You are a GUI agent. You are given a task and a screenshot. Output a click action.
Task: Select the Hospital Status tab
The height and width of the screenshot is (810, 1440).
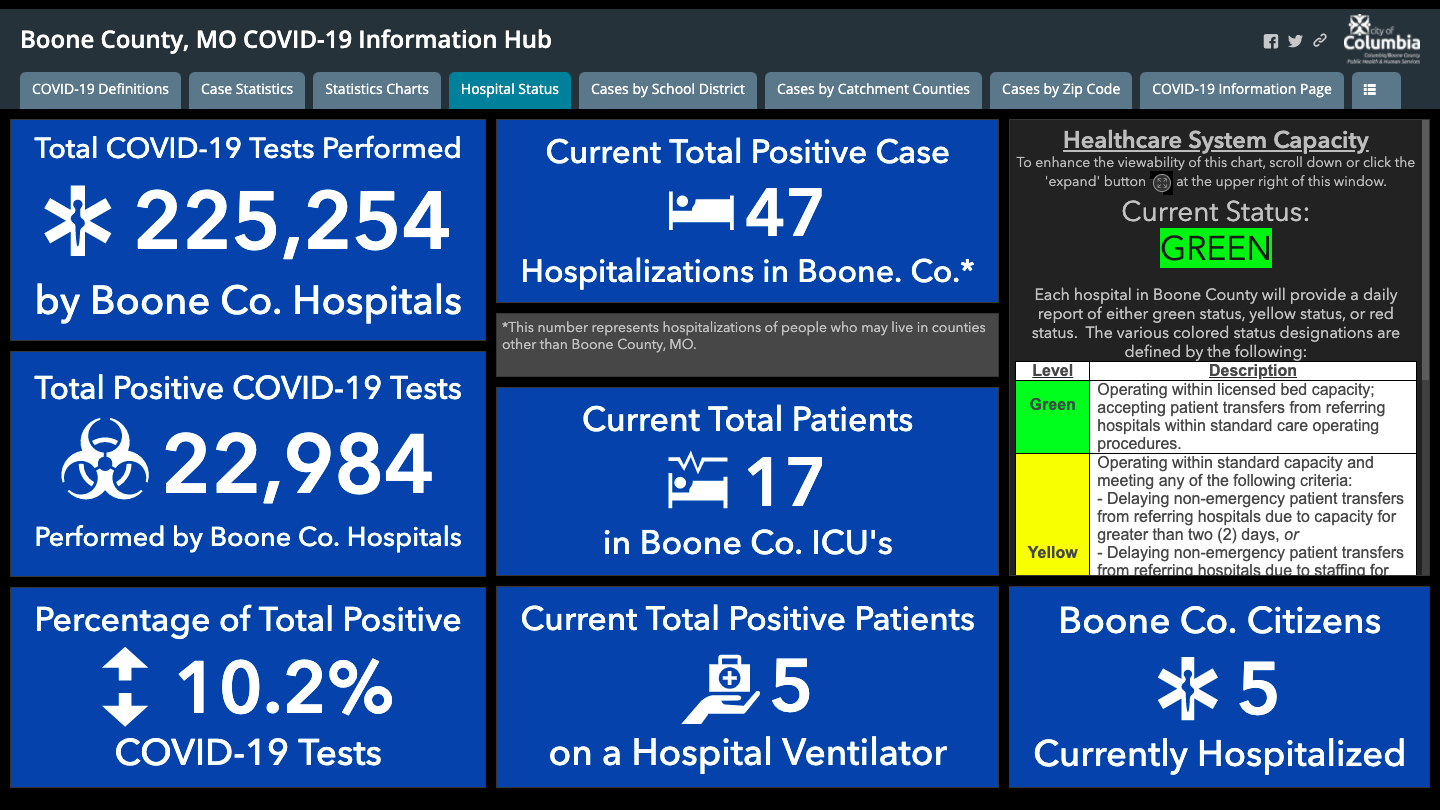(510, 90)
